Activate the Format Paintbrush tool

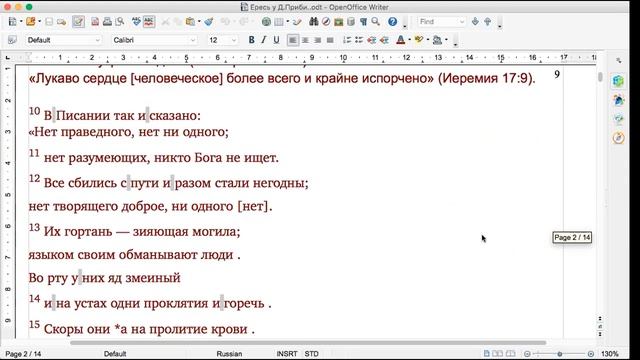click(209, 22)
